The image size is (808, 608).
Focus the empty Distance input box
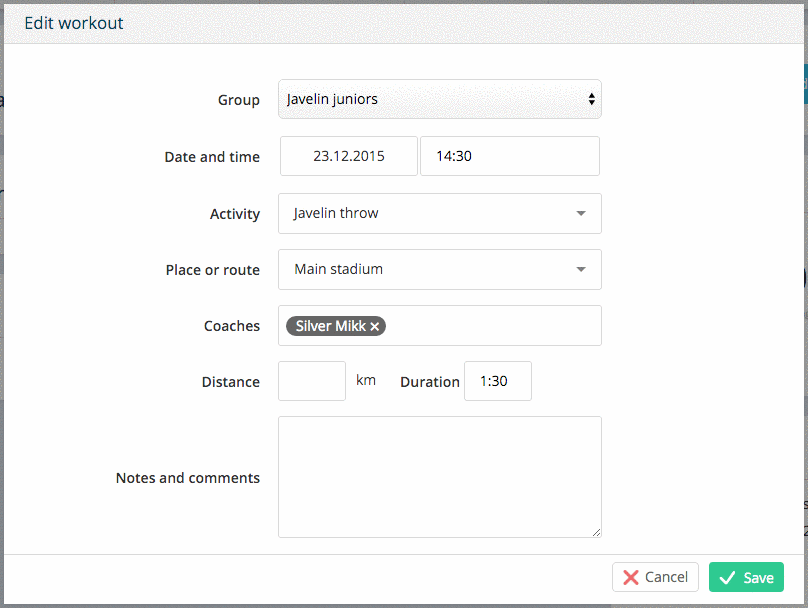coord(312,381)
